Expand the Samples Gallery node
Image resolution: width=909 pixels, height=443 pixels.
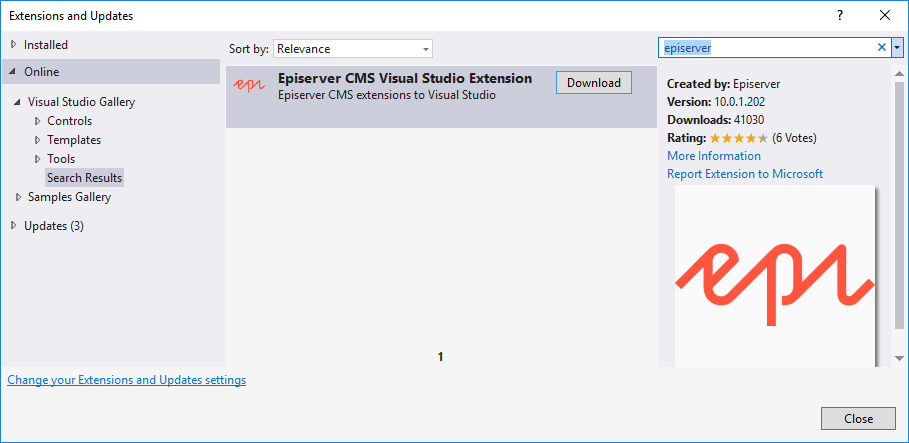pos(18,197)
